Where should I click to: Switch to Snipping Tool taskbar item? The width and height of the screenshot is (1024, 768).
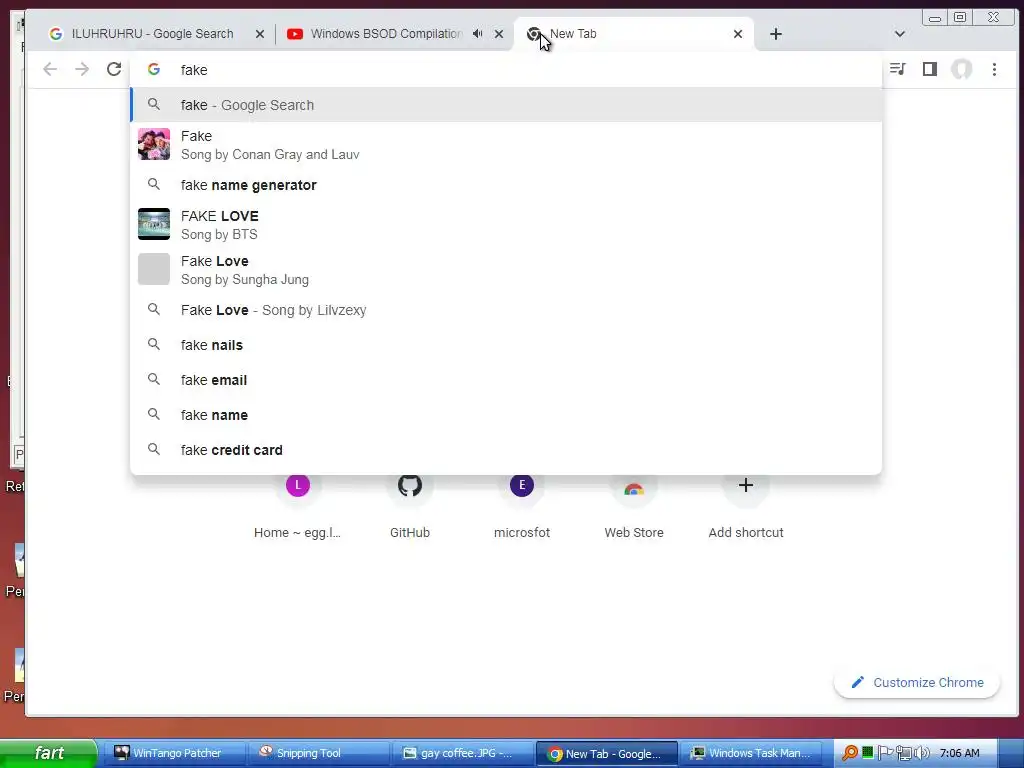point(319,753)
